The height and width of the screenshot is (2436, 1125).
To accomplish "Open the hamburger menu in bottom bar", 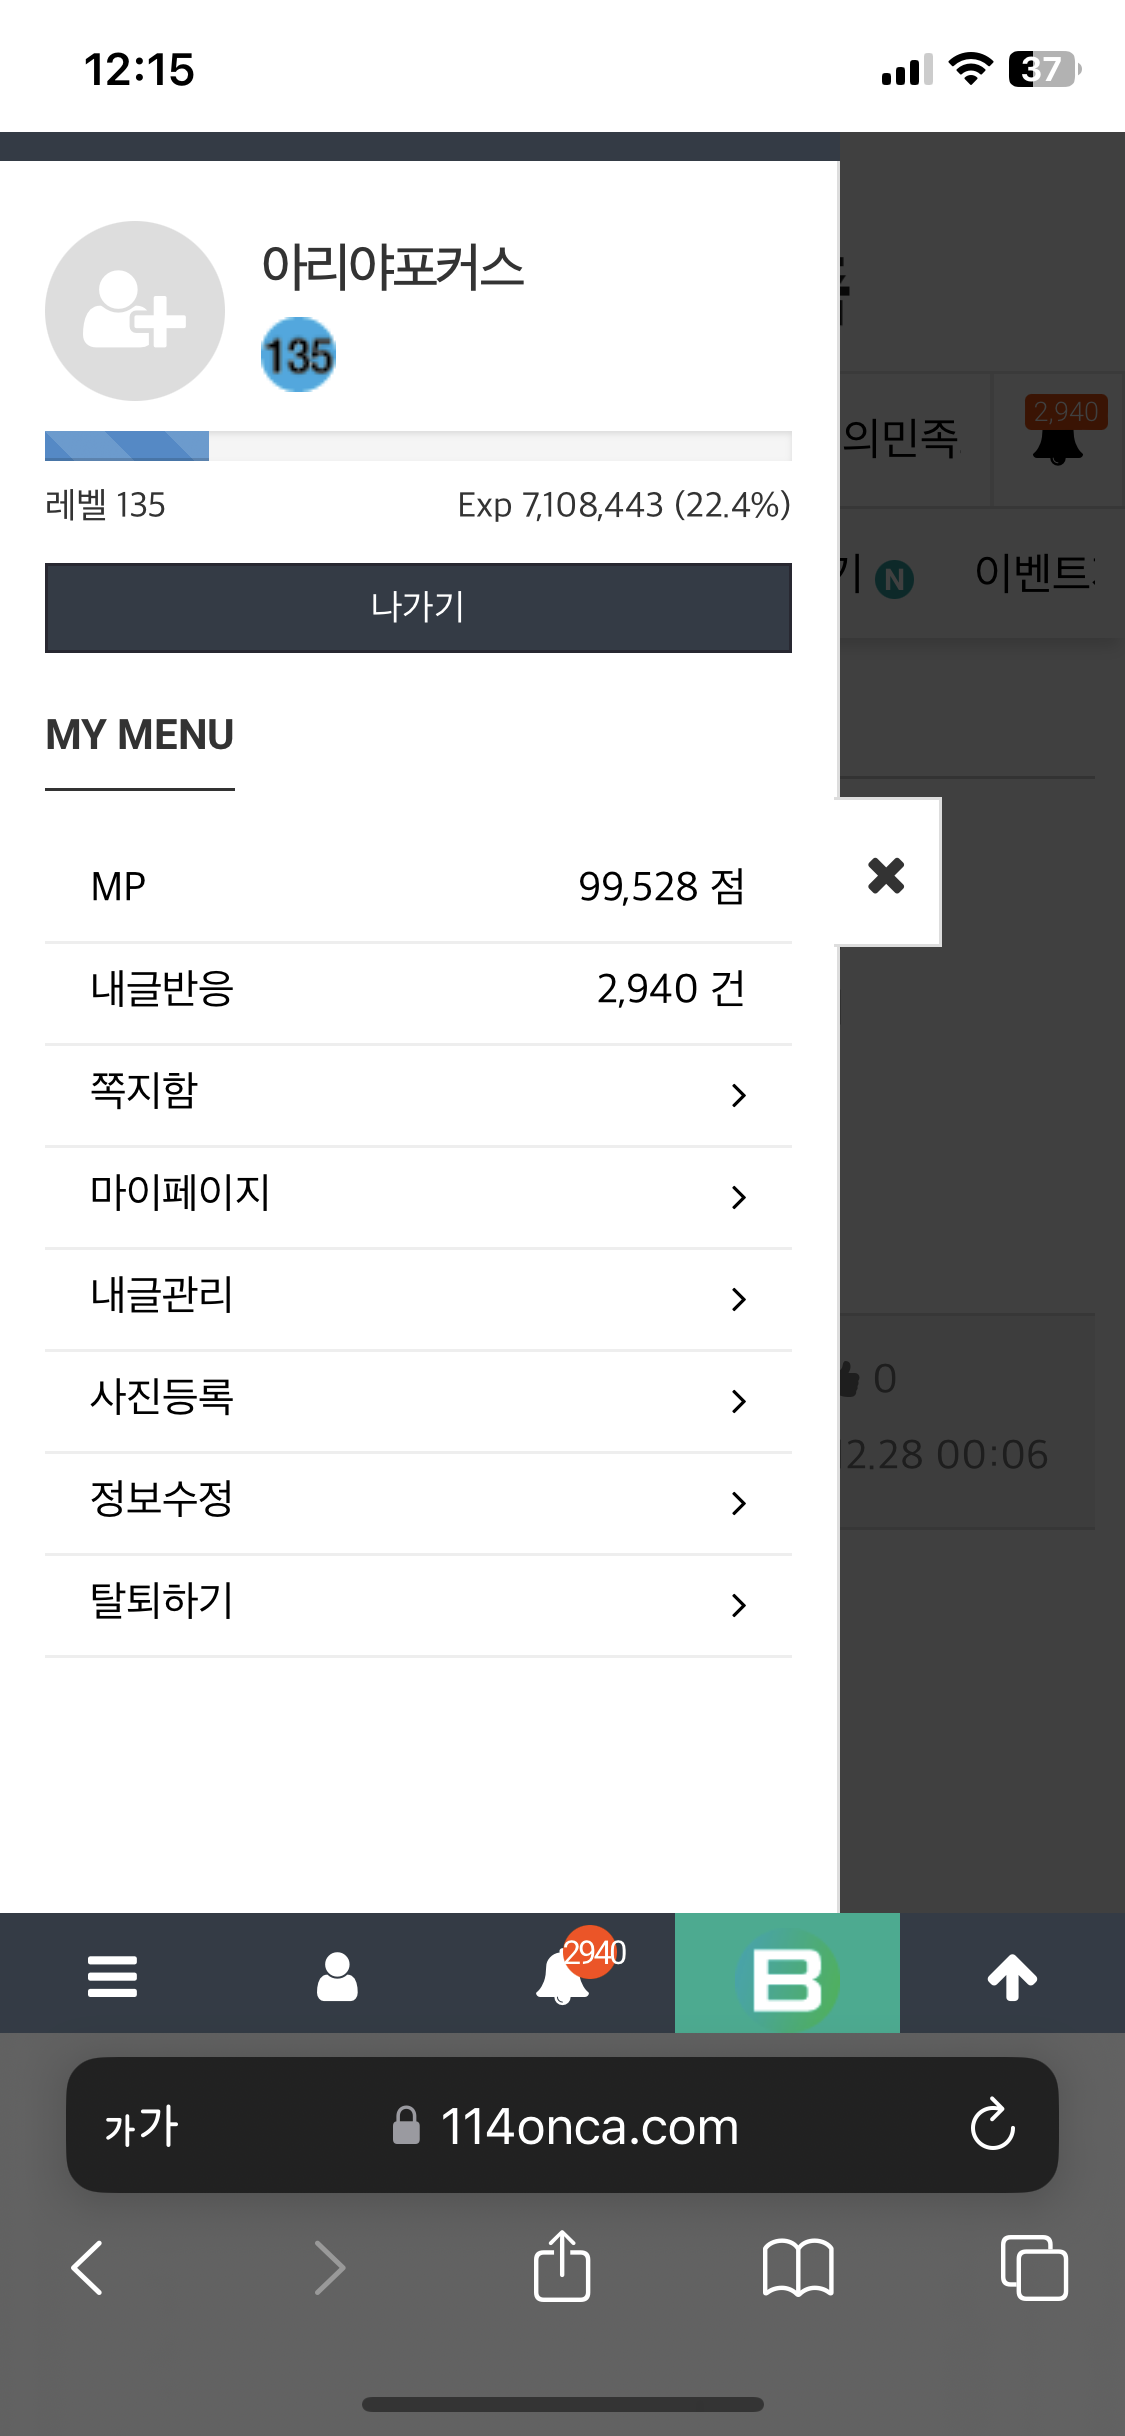I will (112, 1976).
